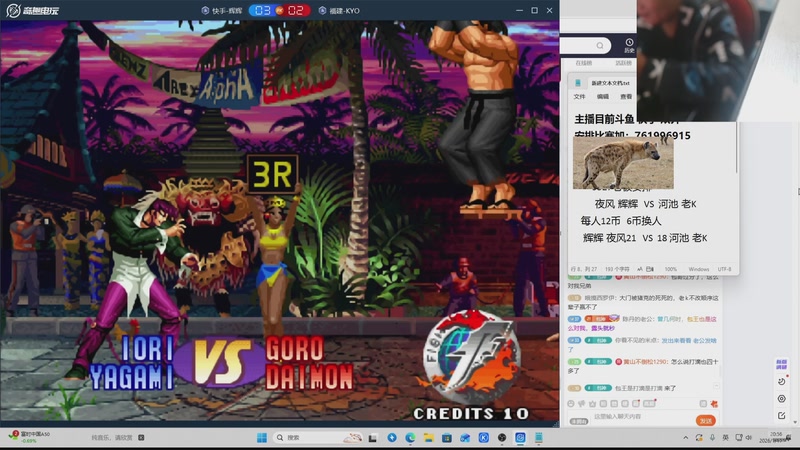Click the taskbar search box

[x=319, y=438]
